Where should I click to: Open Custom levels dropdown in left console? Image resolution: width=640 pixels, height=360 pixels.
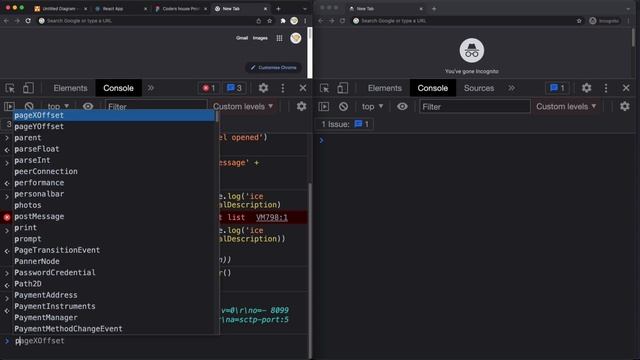tap(243, 107)
